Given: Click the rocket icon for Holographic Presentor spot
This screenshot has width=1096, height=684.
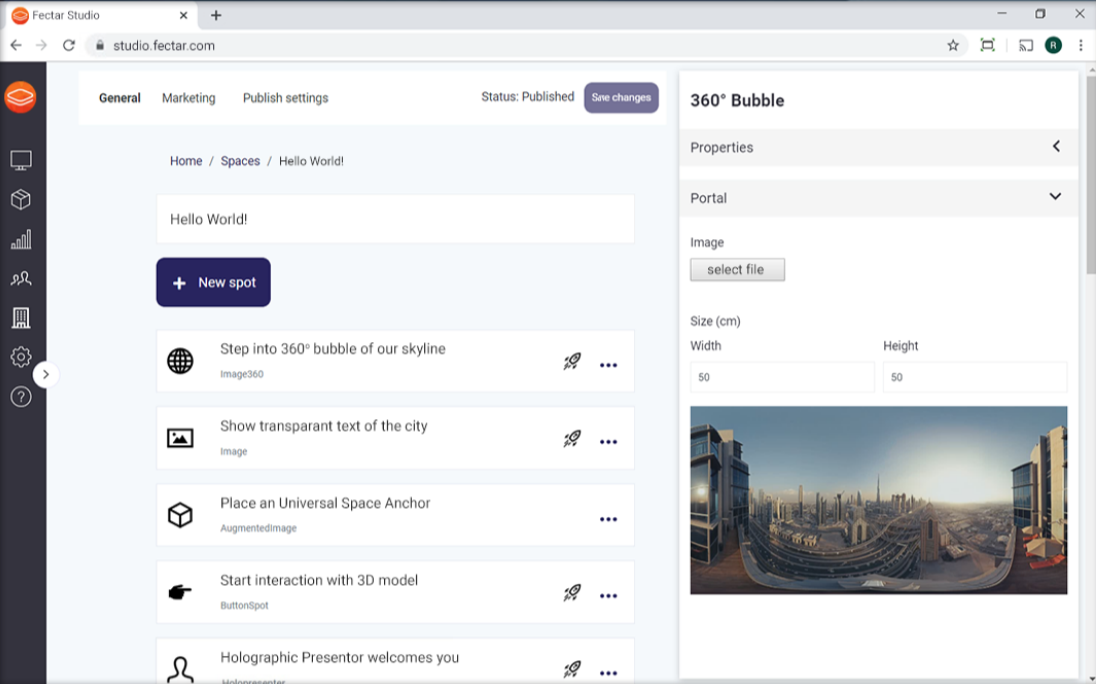Looking at the screenshot, I should coord(572,669).
